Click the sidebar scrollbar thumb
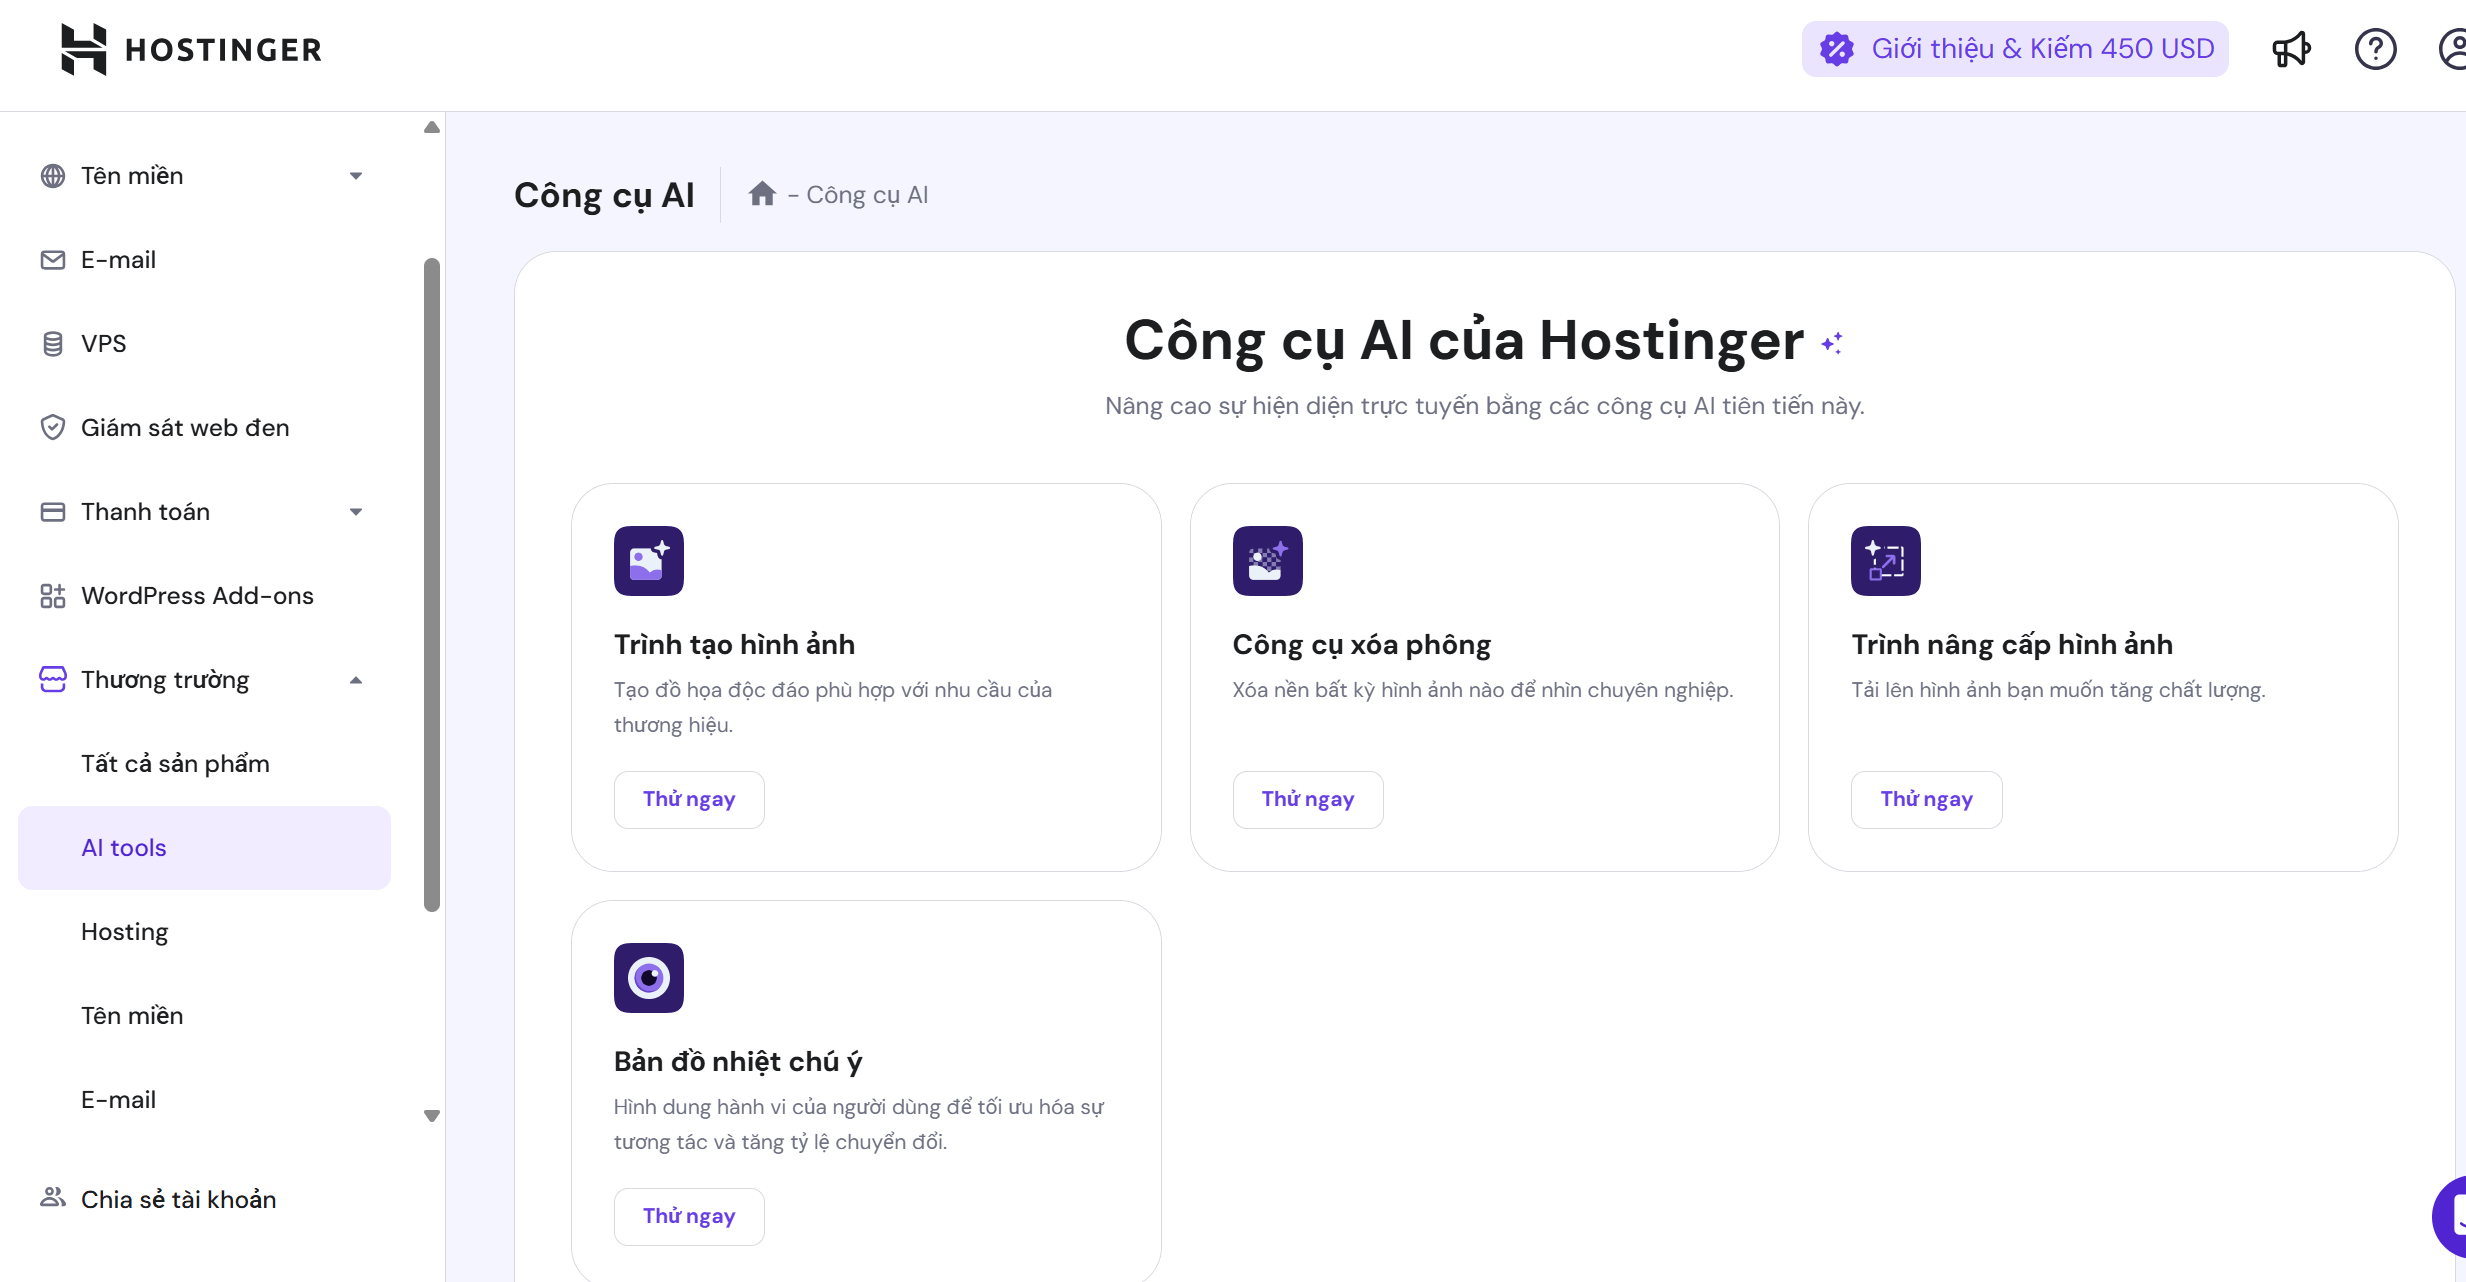The height and width of the screenshot is (1282, 2466). tap(432, 585)
